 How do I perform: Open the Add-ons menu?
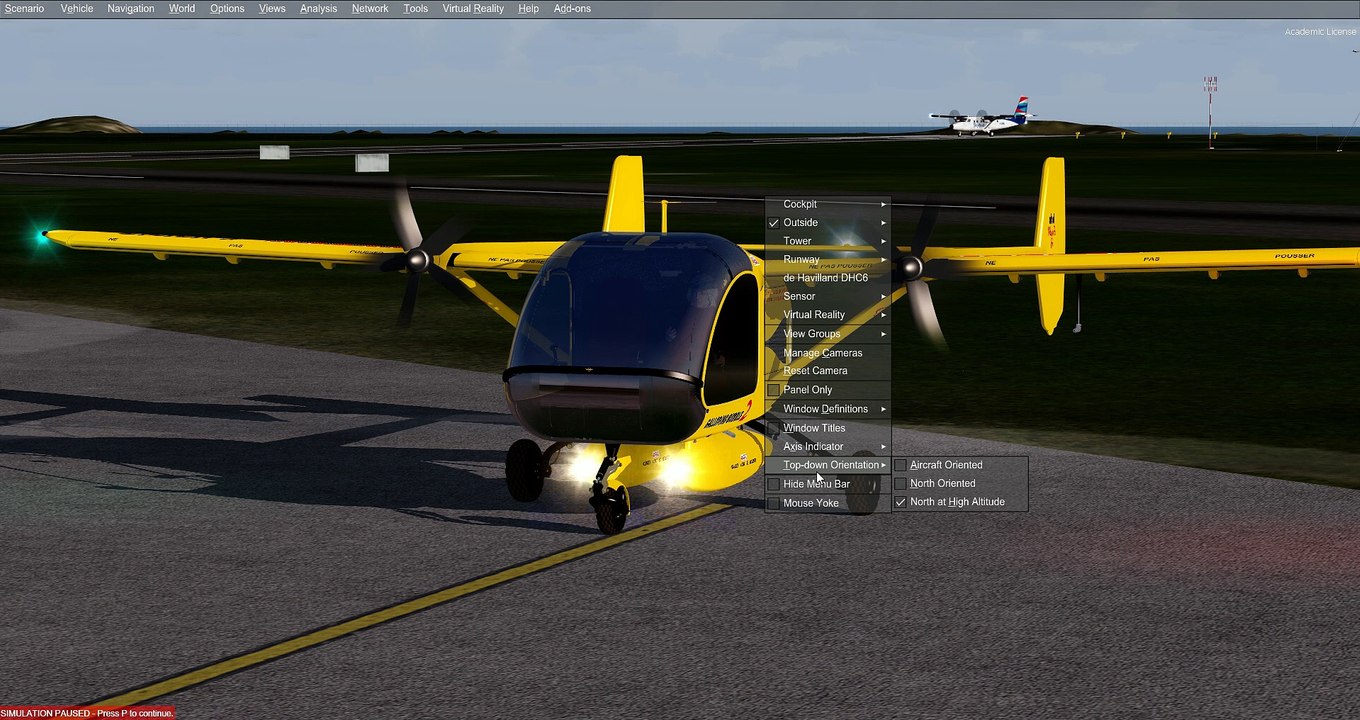point(572,8)
